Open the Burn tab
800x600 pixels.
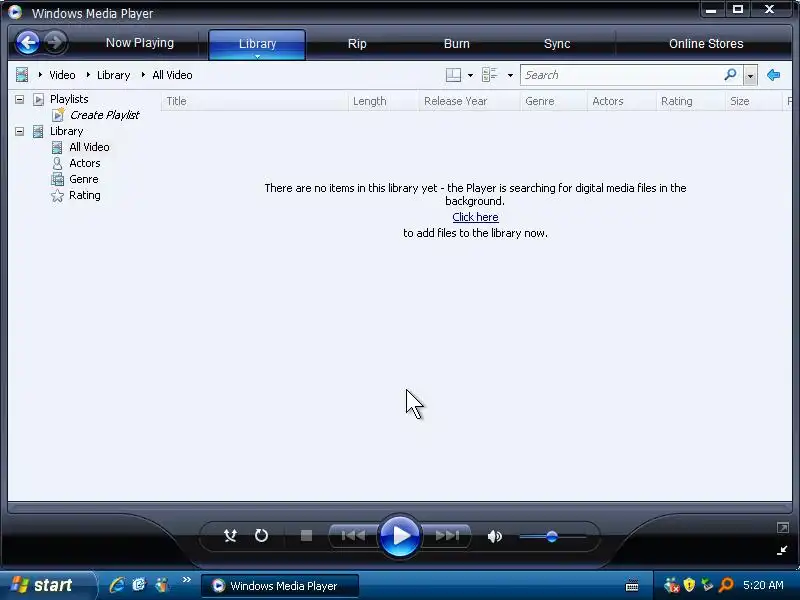[457, 44]
